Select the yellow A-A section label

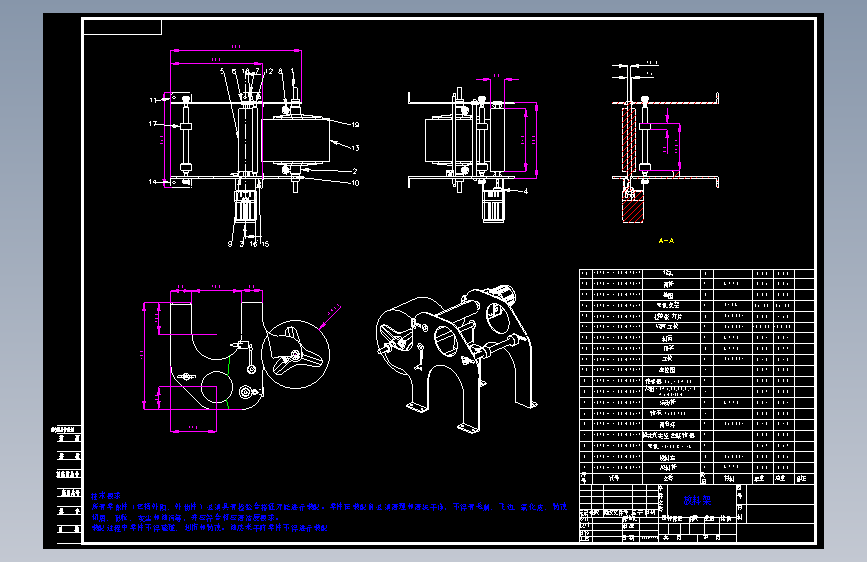[666, 241]
